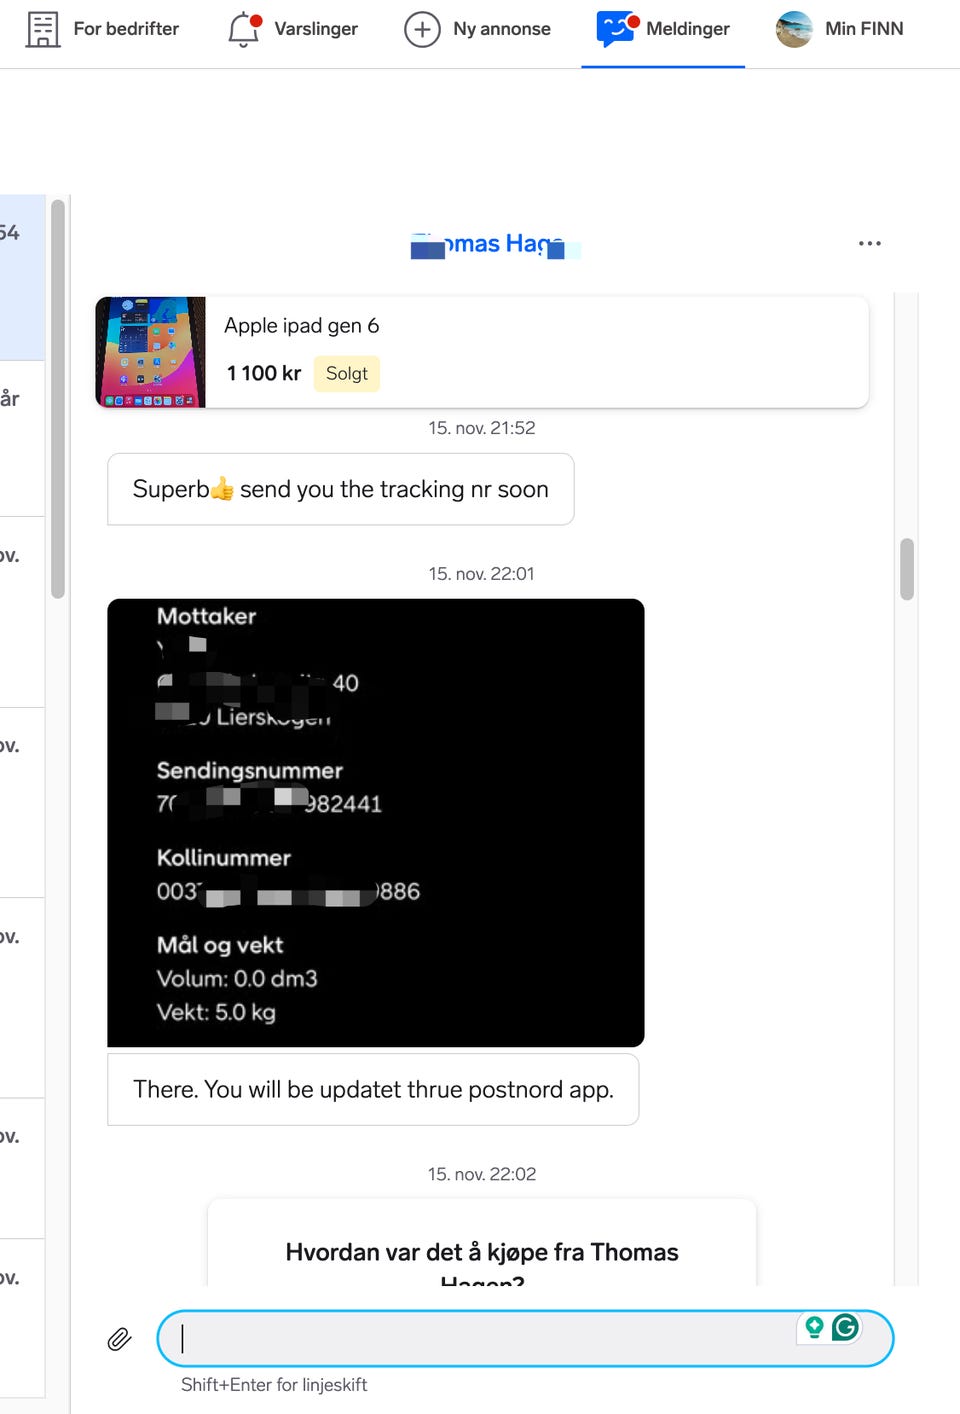The image size is (960, 1414).
Task: Click the 'Superb send you the tracking' message
Action: (x=341, y=489)
